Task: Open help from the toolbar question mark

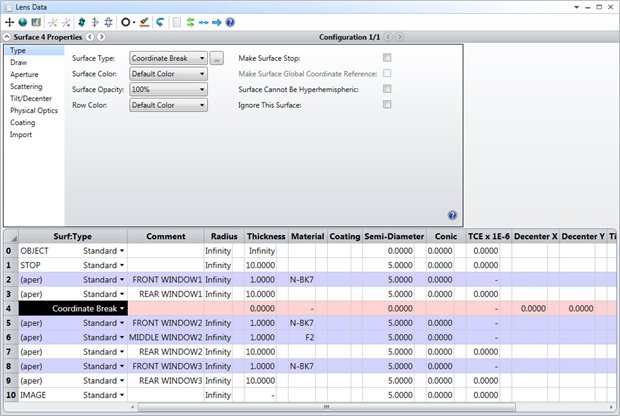Action: [230, 22]
